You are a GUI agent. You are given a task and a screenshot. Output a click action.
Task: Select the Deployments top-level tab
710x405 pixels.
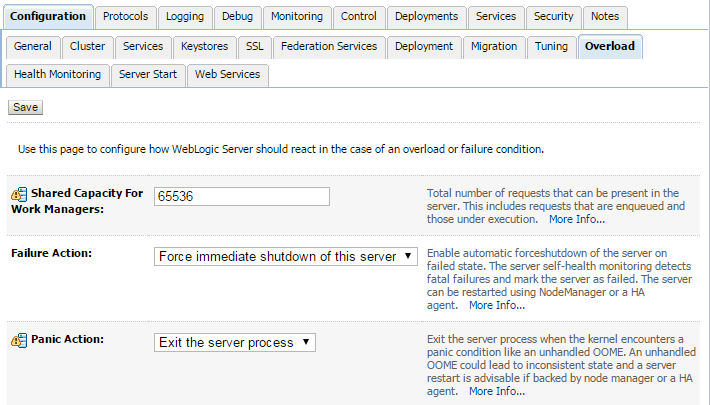(426, 17)
